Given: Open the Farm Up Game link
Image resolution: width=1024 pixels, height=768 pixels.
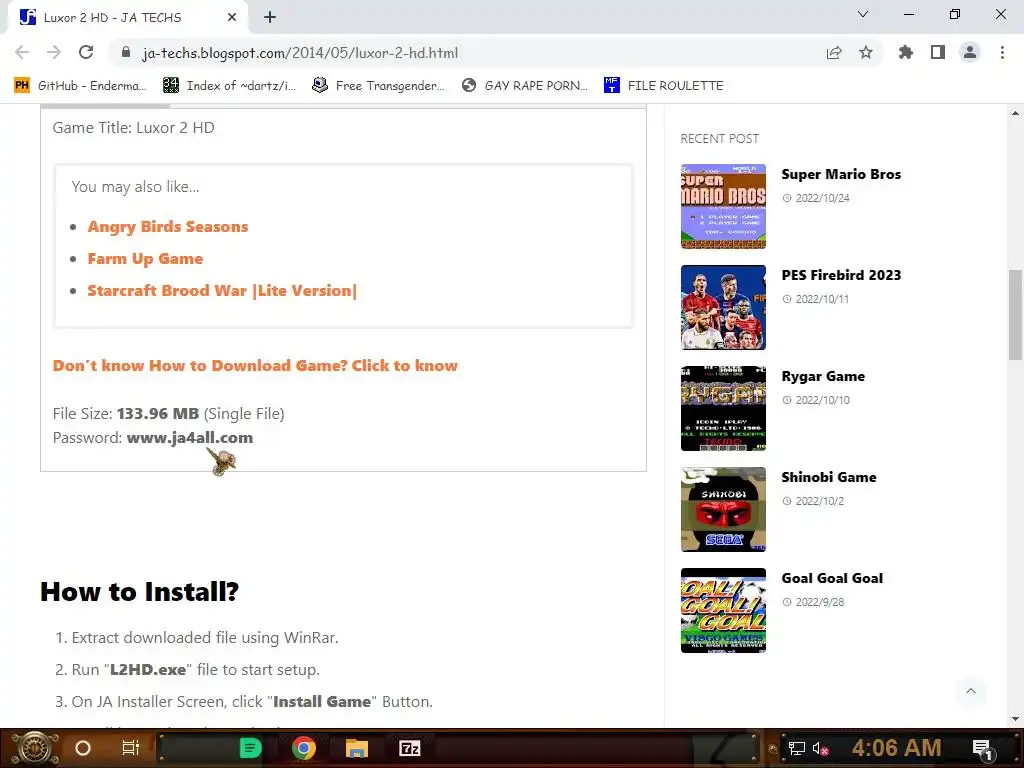Looking at the screenshot, I should coord(145,259).
